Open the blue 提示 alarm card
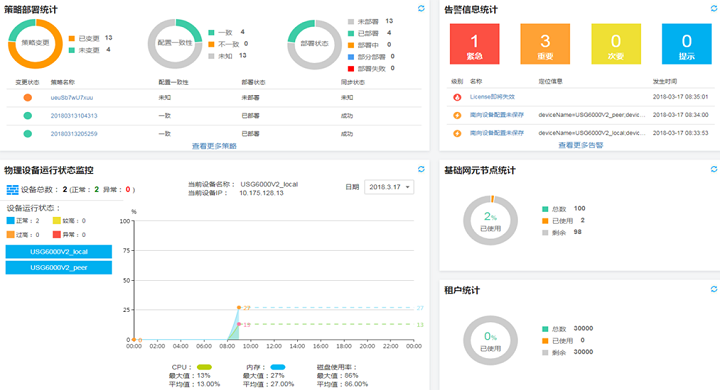 (x=686, y=44)
